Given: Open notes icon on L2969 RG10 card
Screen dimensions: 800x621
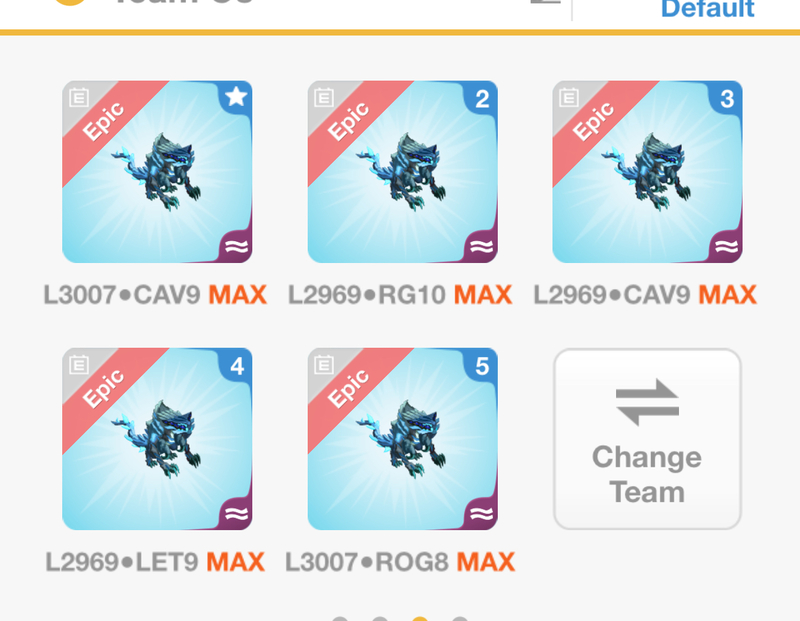Looking at the screenshot, I should pos(324,97).
